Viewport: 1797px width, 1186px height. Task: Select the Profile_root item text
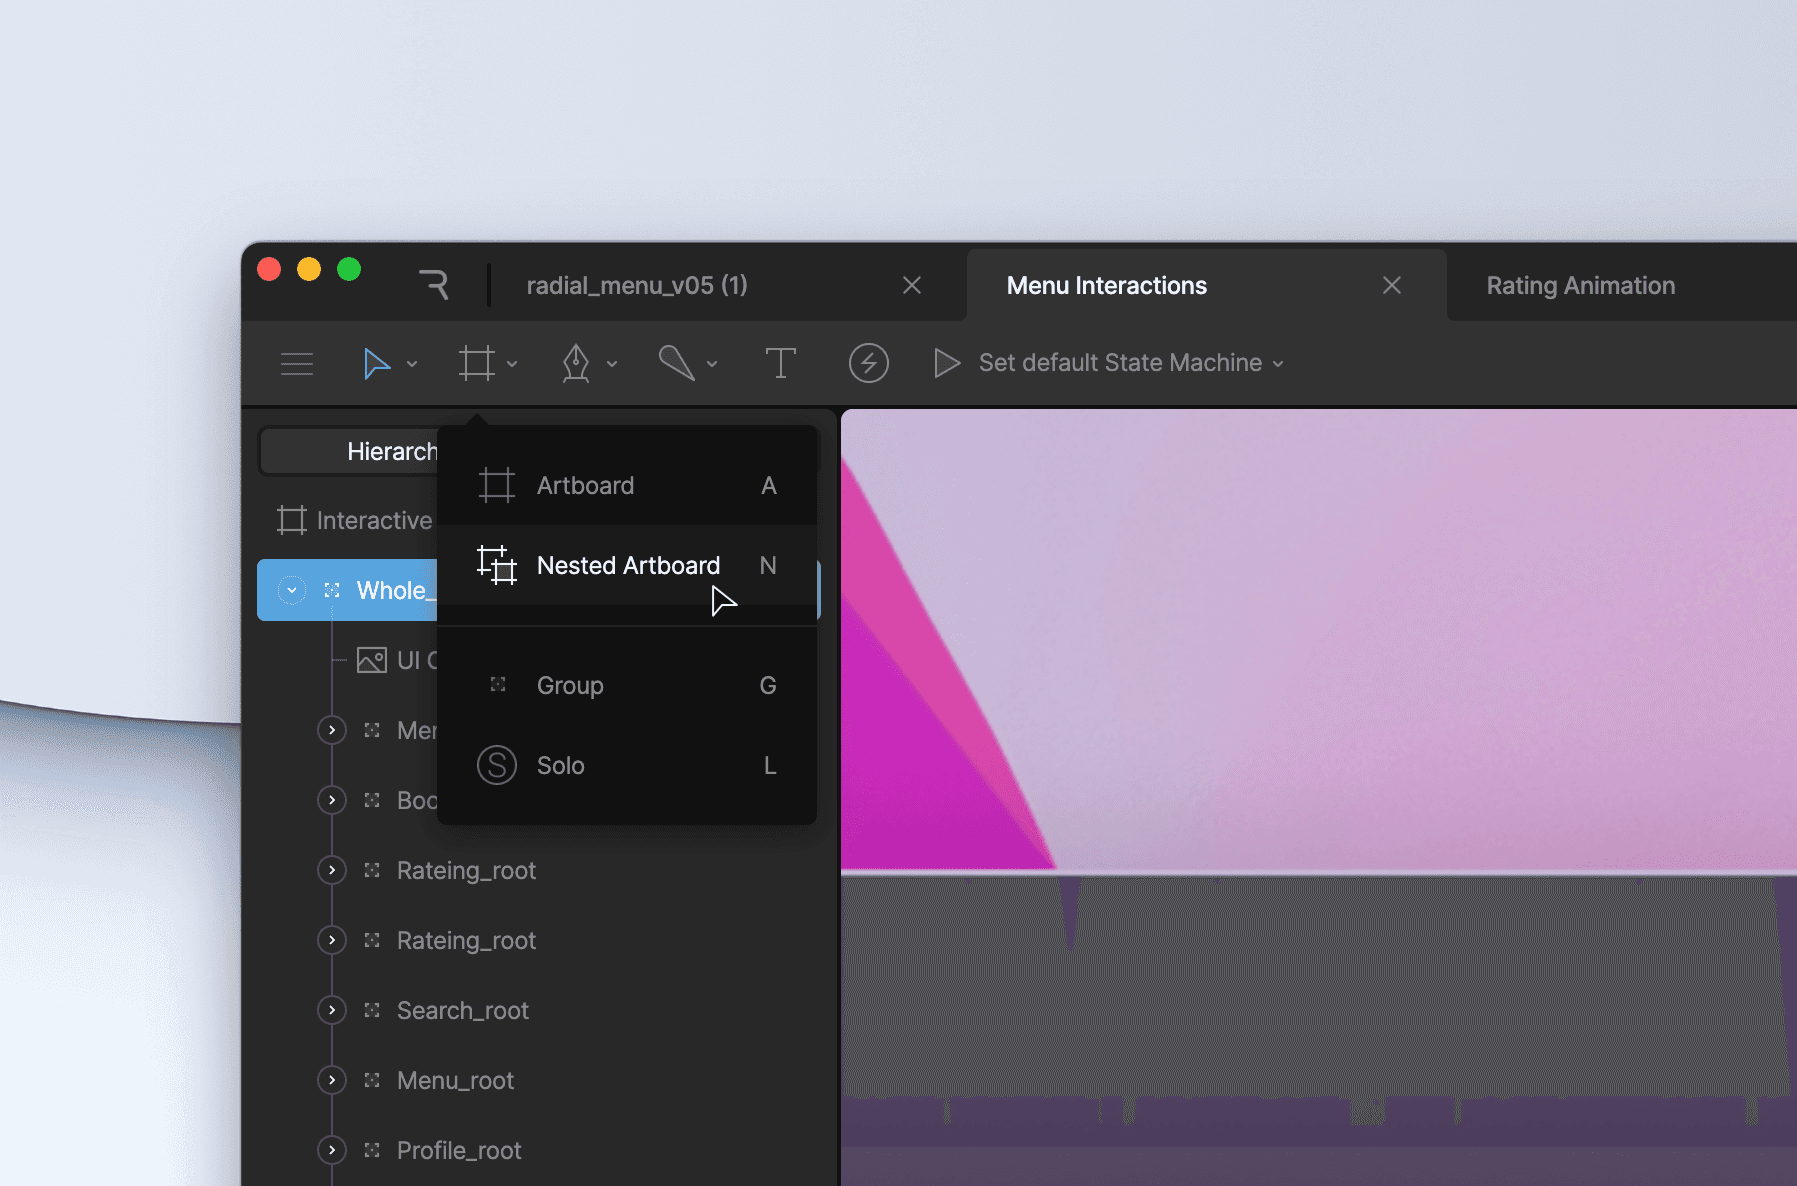459,1151
